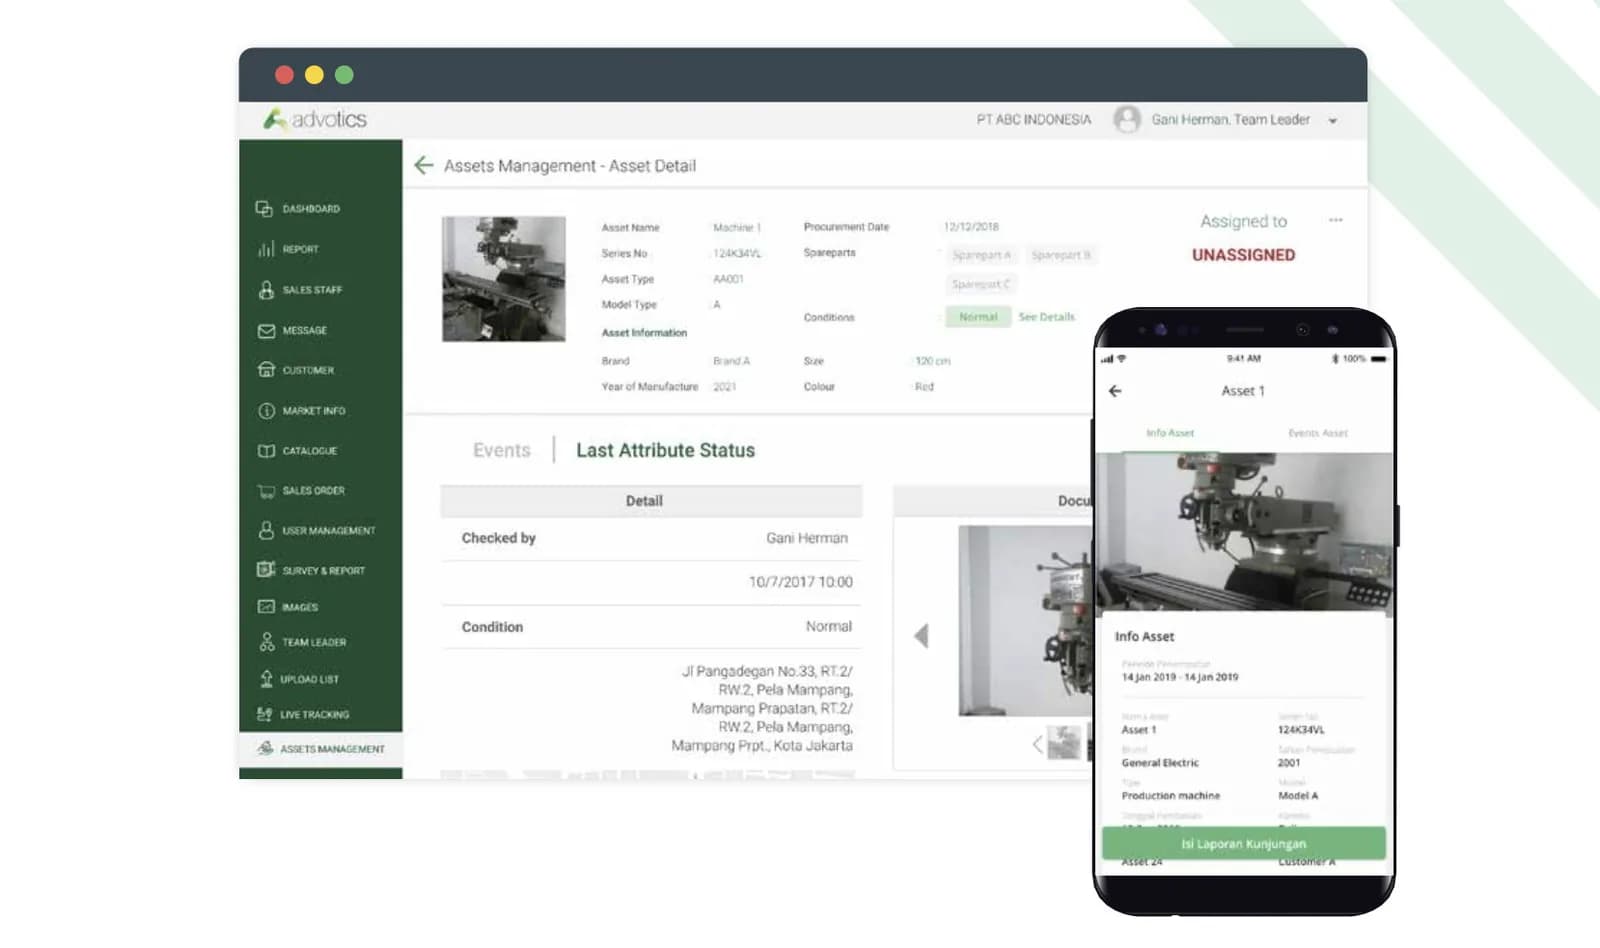Click the Checked by Gani Herman value

807,538
